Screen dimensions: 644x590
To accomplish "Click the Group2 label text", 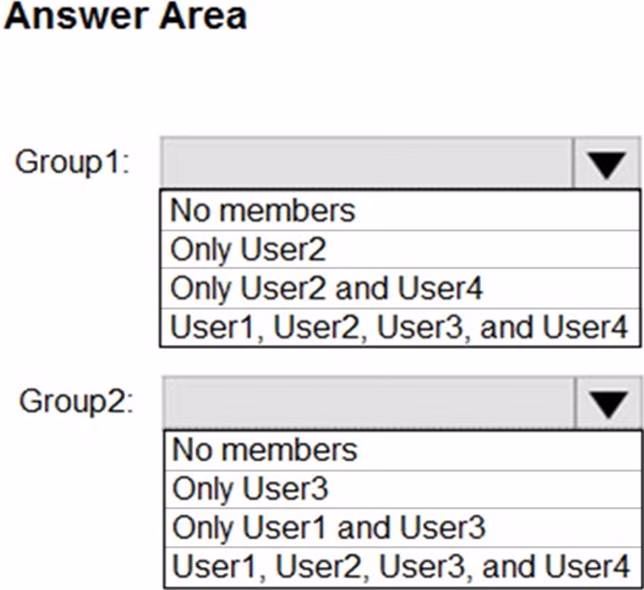I will pyautogui.click(x=75, y=403).
